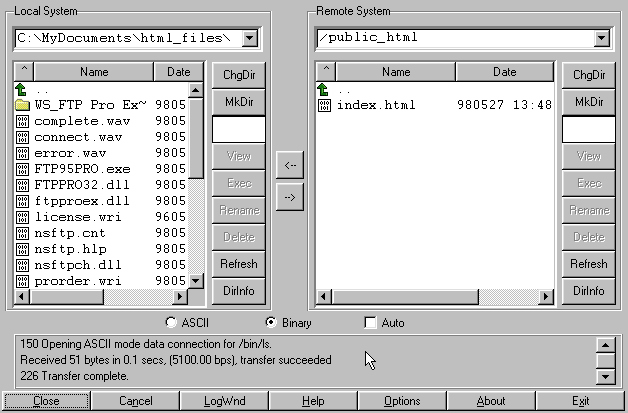
Task: Click the prorder.wri file icon
Action: 22,281
